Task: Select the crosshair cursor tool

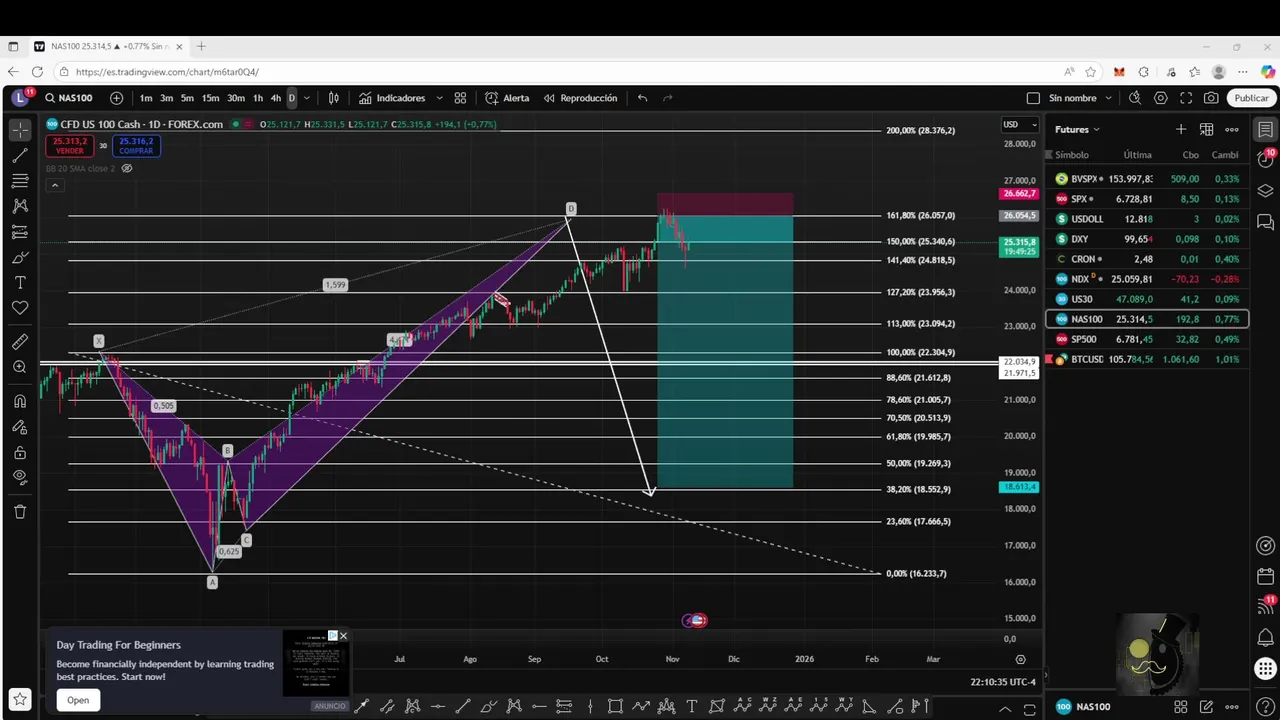Action: (x=20, y=130)
